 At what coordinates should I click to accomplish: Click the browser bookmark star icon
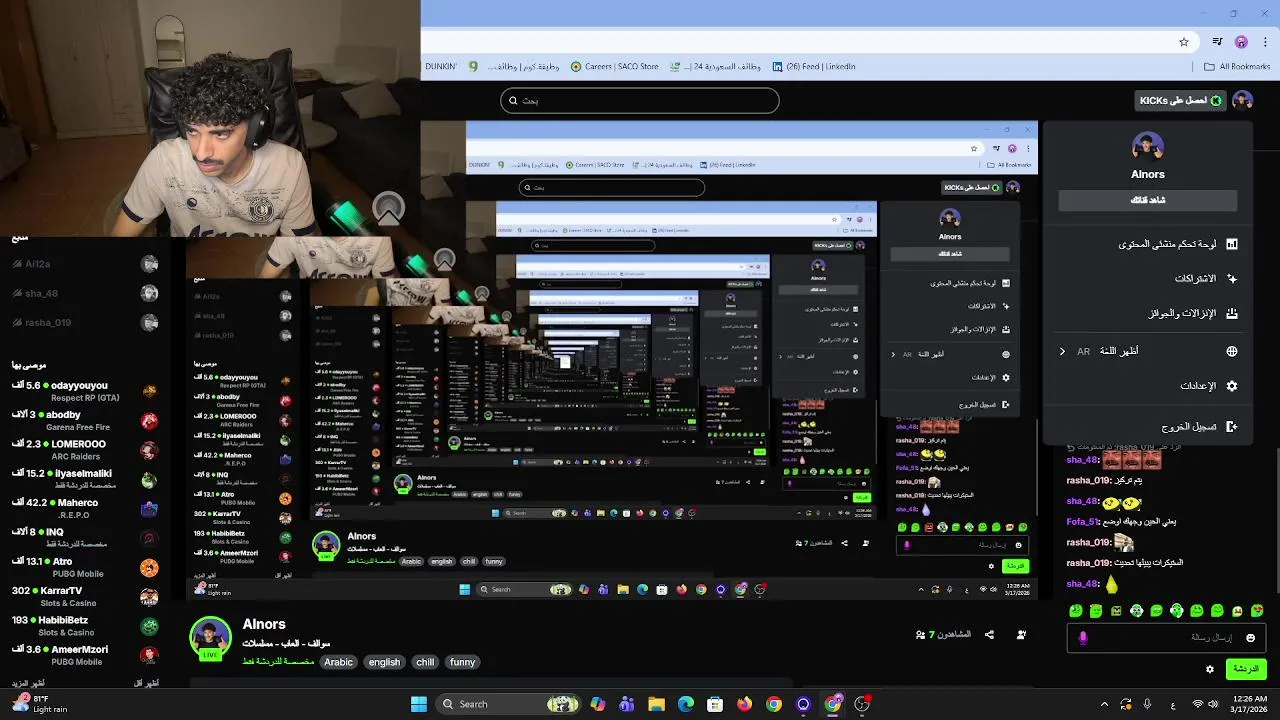click(1184, 42)
